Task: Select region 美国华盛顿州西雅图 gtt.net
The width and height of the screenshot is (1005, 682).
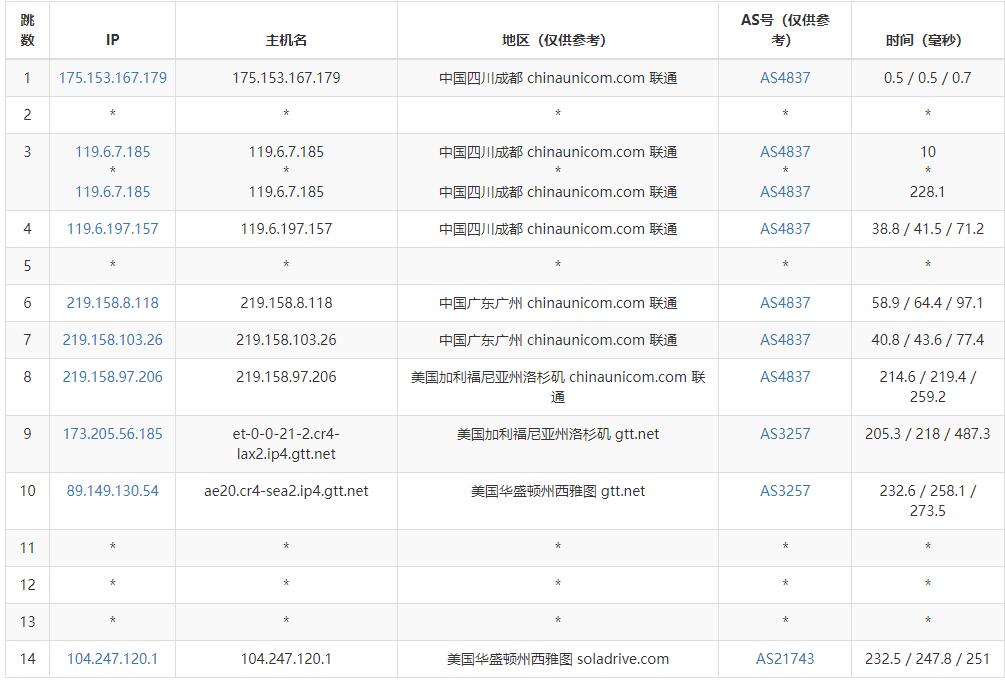Action: pyautogui.click(x=558, y=491)
